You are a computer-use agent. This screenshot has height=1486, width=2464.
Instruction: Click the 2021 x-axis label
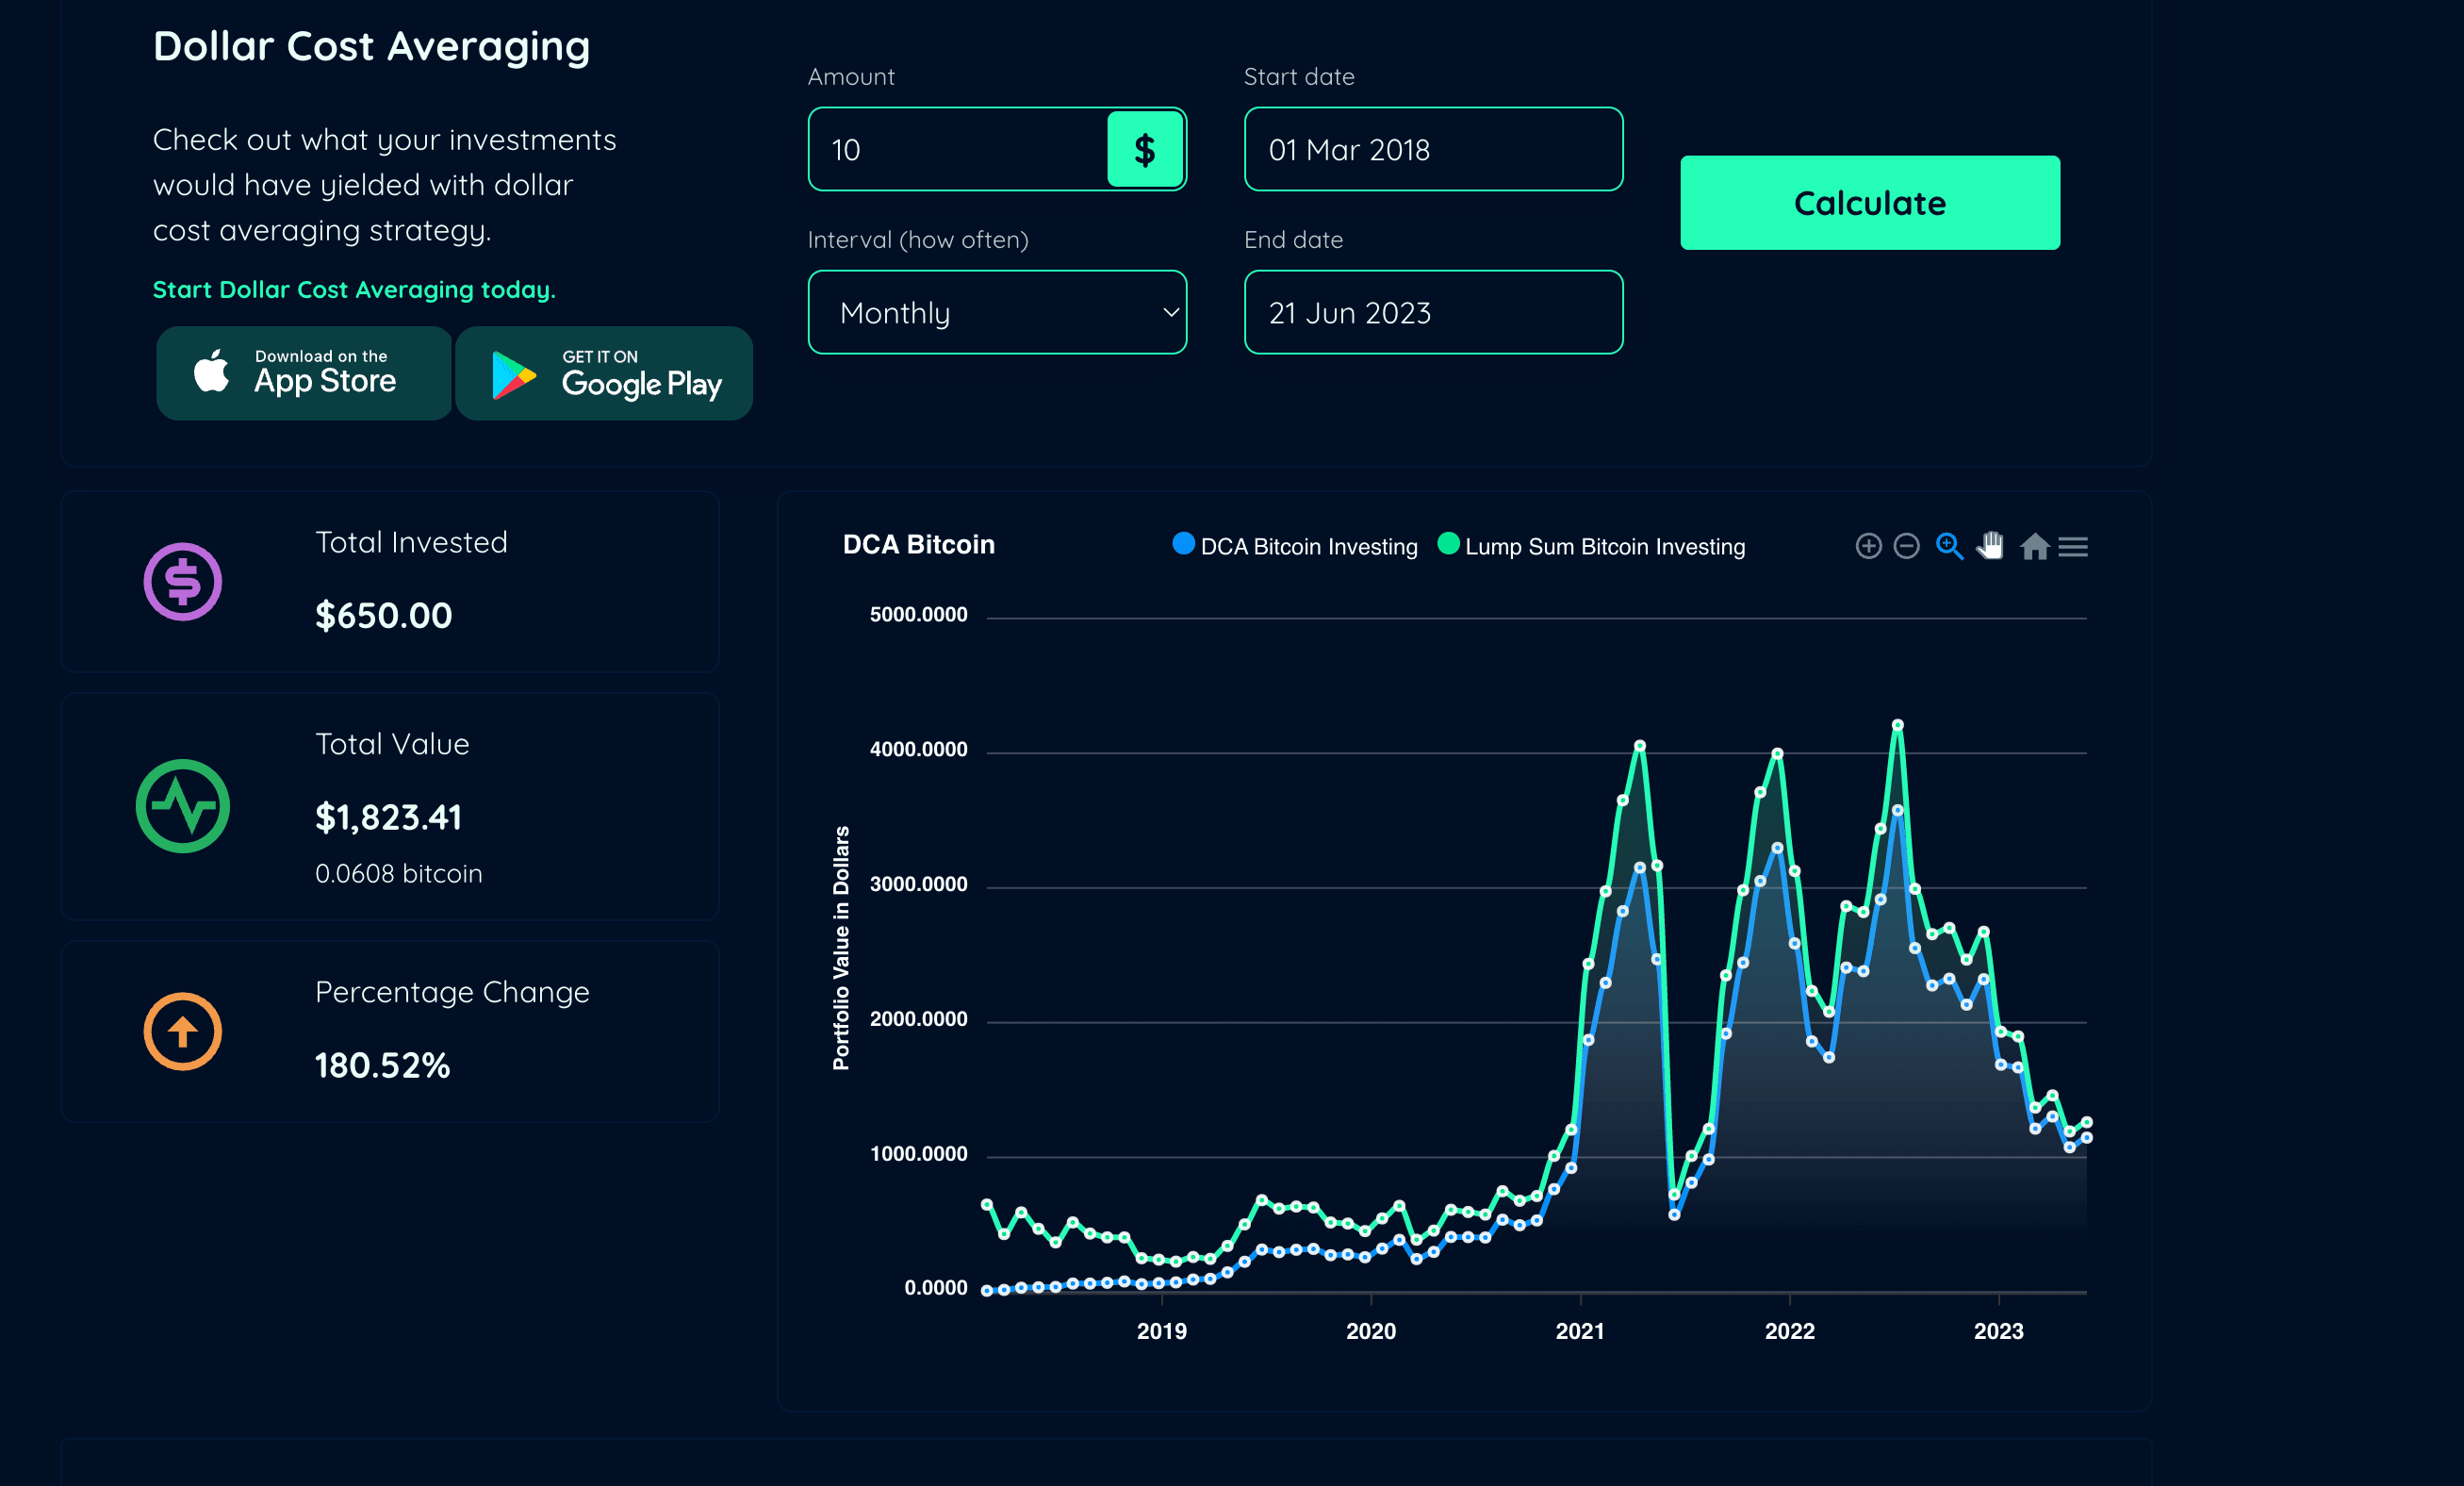click(x=1580, y=1332)
